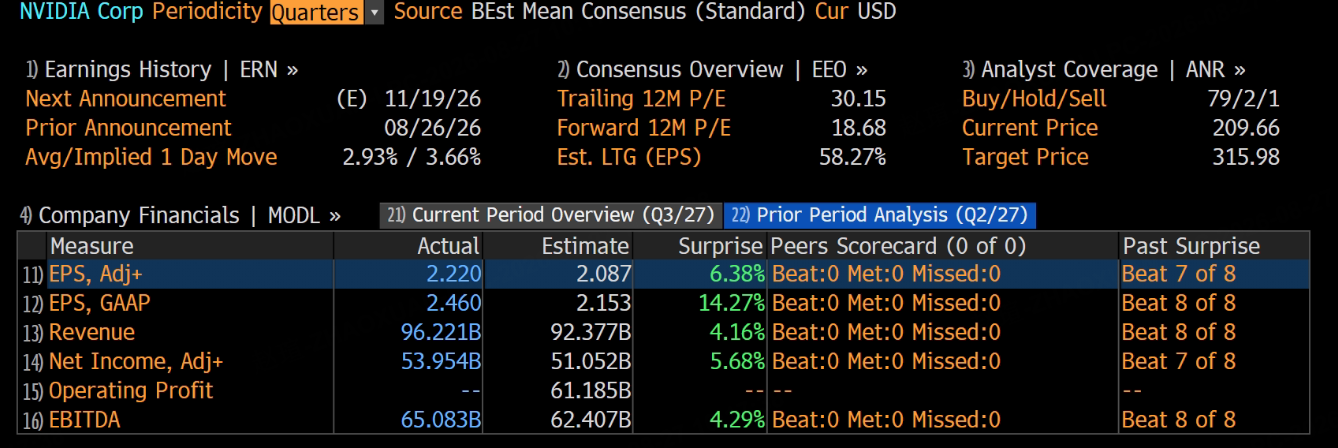Click the BEst Mean Consensus (Standard) source
The image size is (1338, 448).
(x=638, y=12)
